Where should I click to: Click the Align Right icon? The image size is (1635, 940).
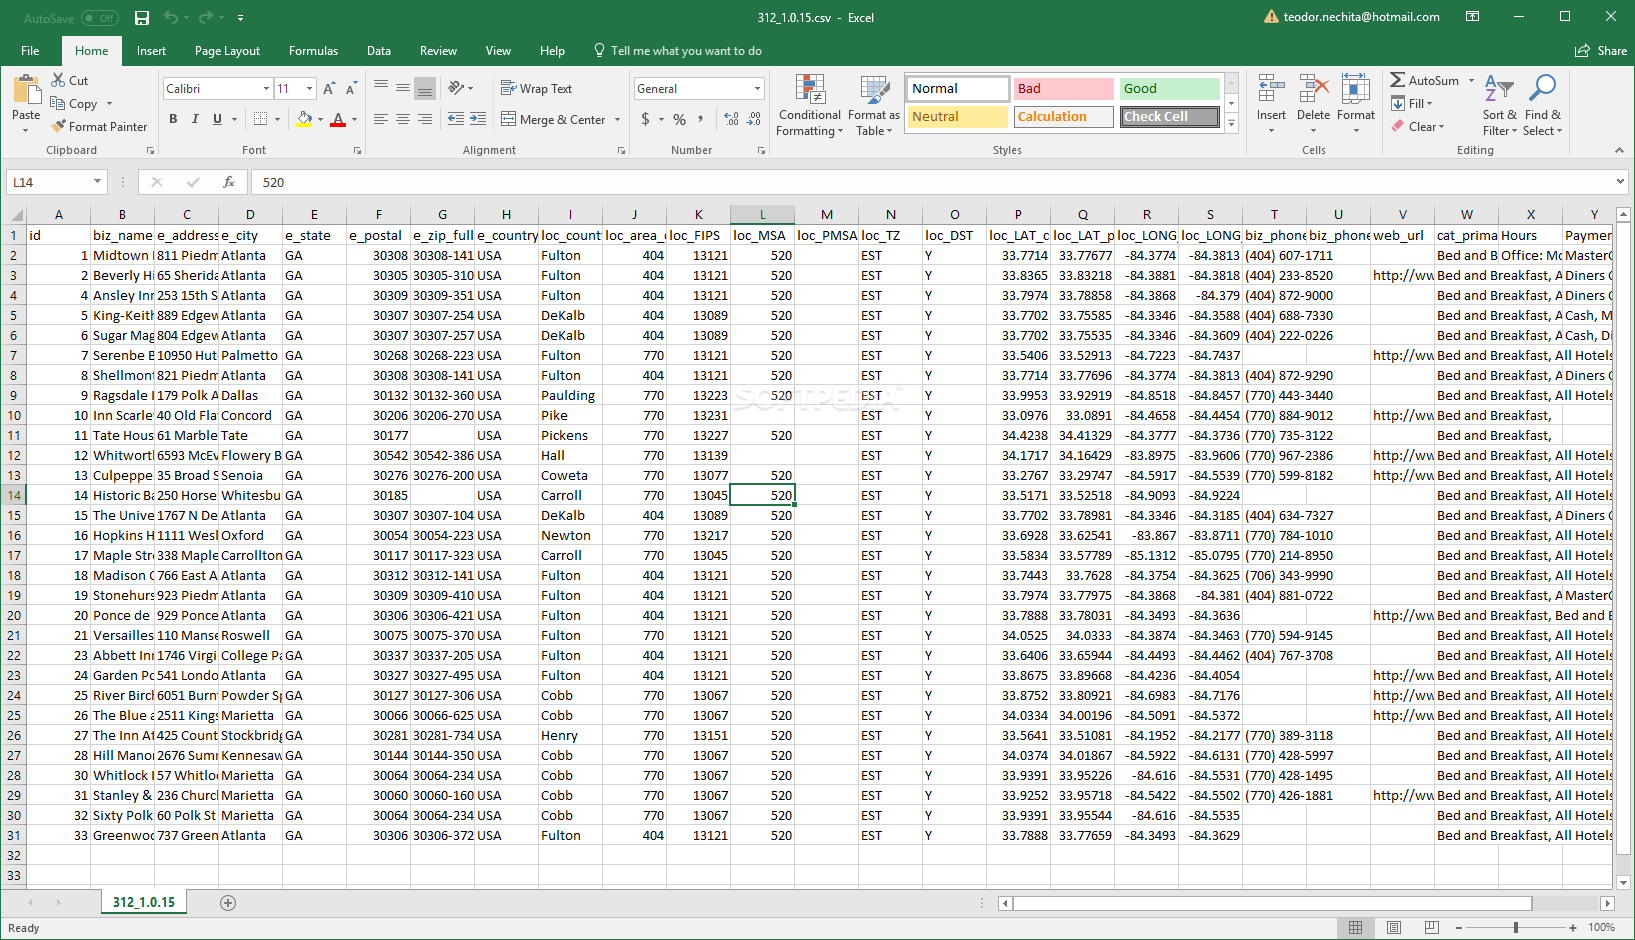425,119
